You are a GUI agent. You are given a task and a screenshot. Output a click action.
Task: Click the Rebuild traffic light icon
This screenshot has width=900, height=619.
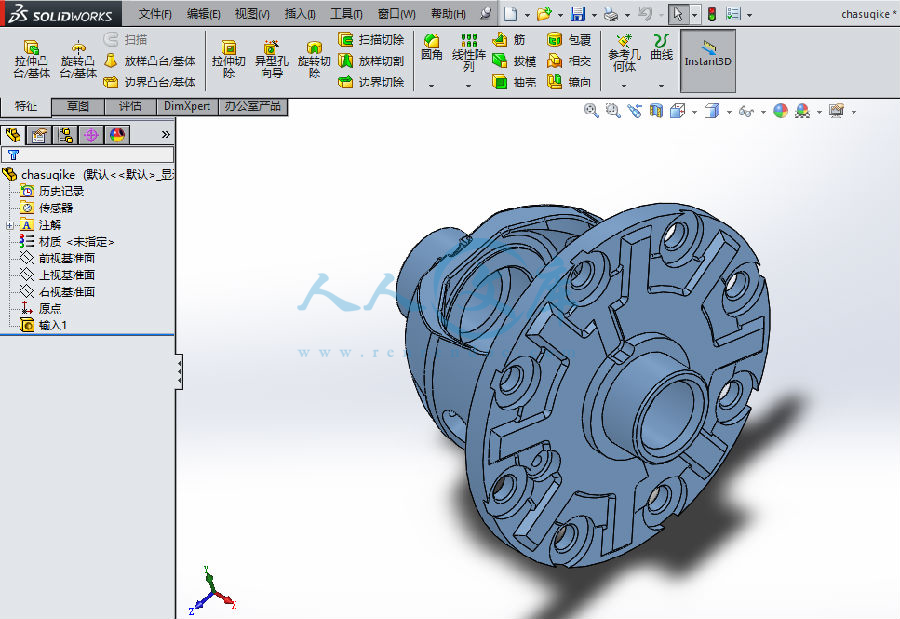712,14
